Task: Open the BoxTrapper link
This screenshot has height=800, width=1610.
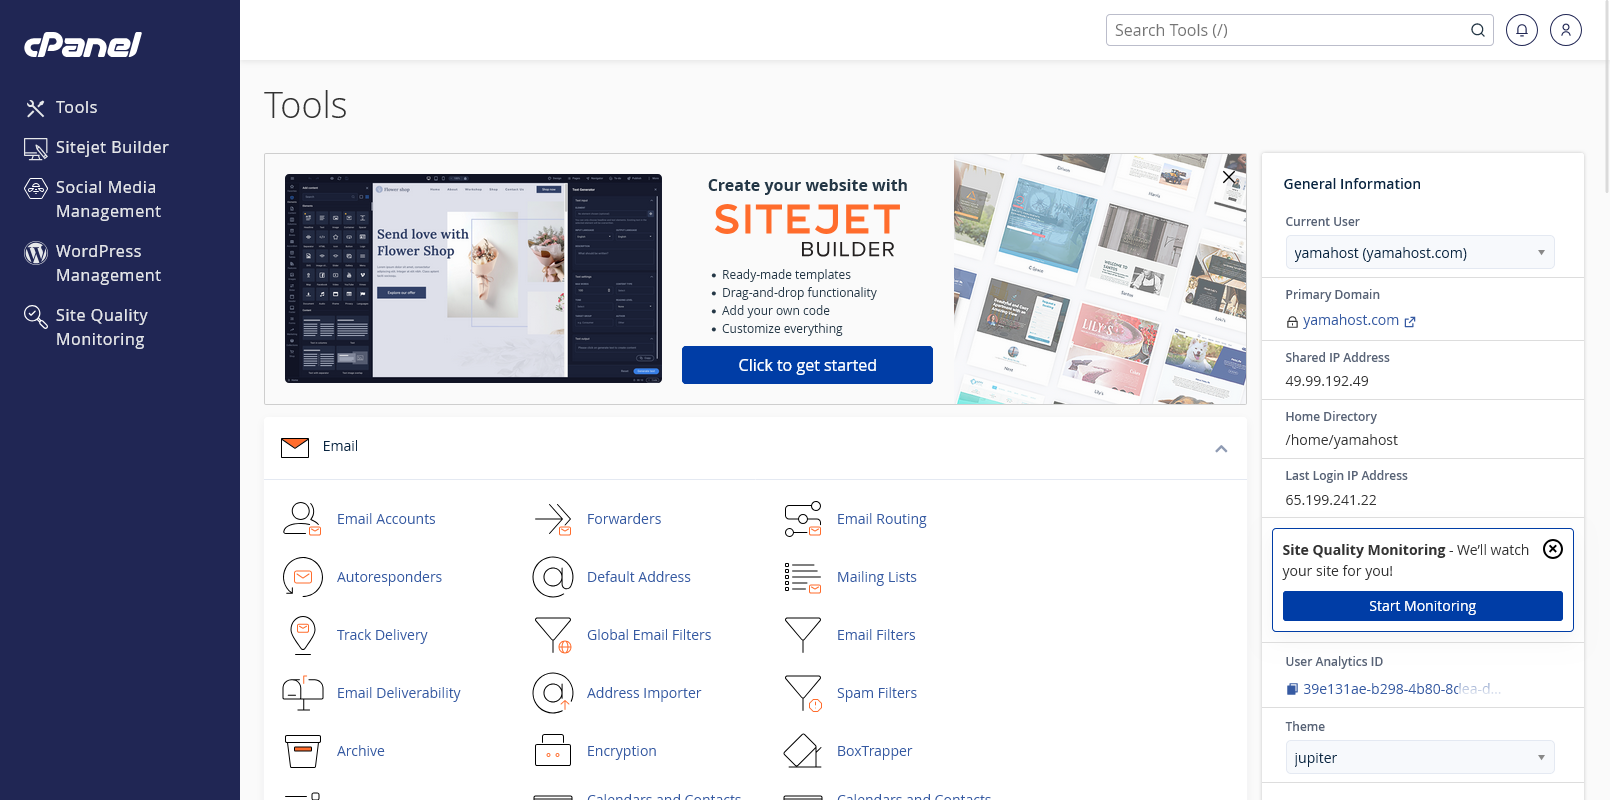Action: pos(875,751)
